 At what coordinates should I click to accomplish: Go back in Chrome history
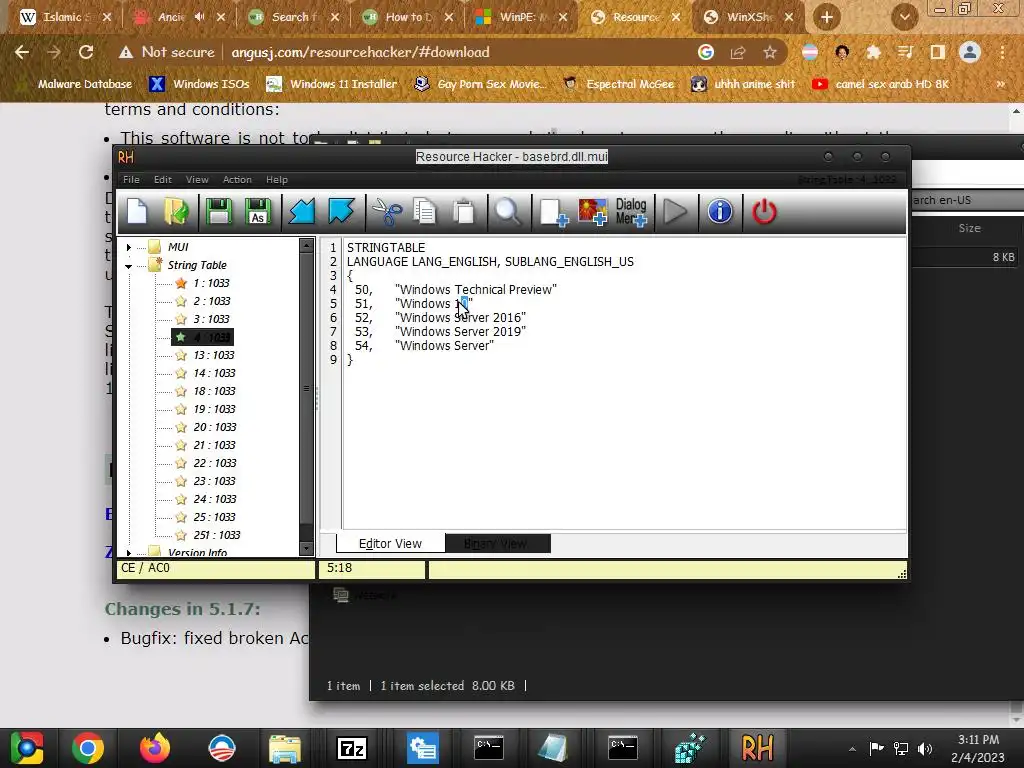[22, 52]
